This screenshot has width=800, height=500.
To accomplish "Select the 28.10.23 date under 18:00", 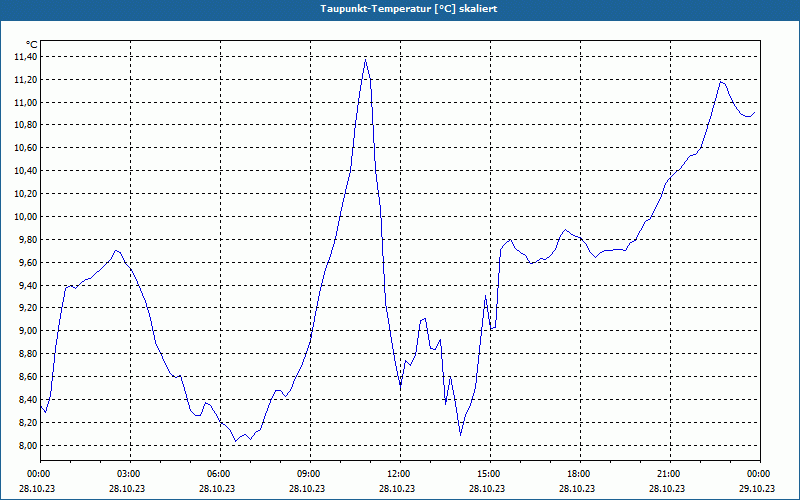I will (x=577, y=488).
